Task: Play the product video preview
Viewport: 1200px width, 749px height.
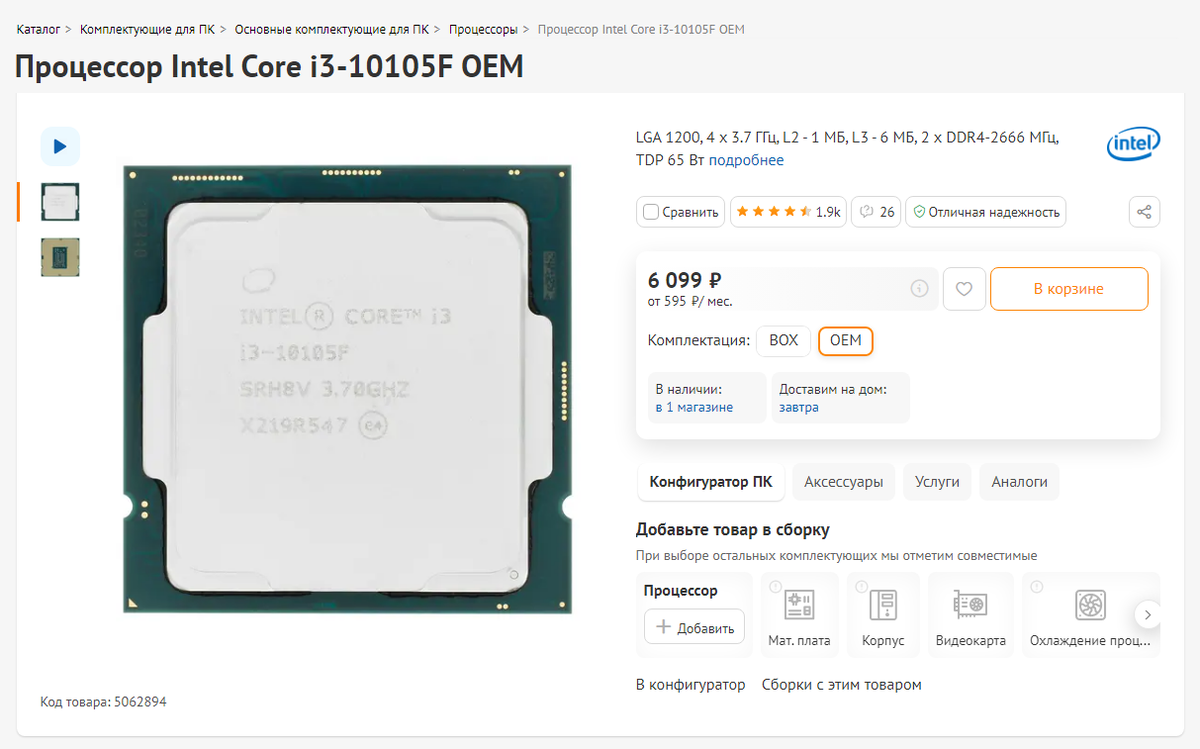Action: coord(60,147)
